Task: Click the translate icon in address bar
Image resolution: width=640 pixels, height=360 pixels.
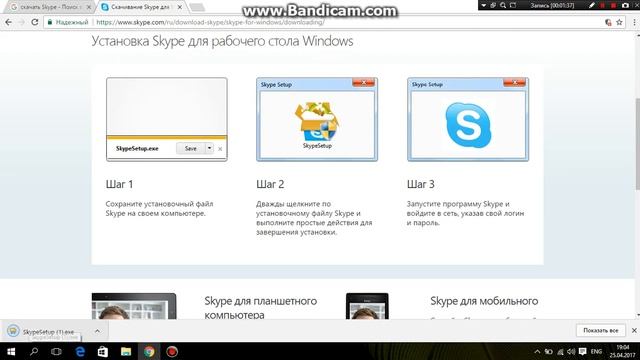Action: [x=608, y=22]
